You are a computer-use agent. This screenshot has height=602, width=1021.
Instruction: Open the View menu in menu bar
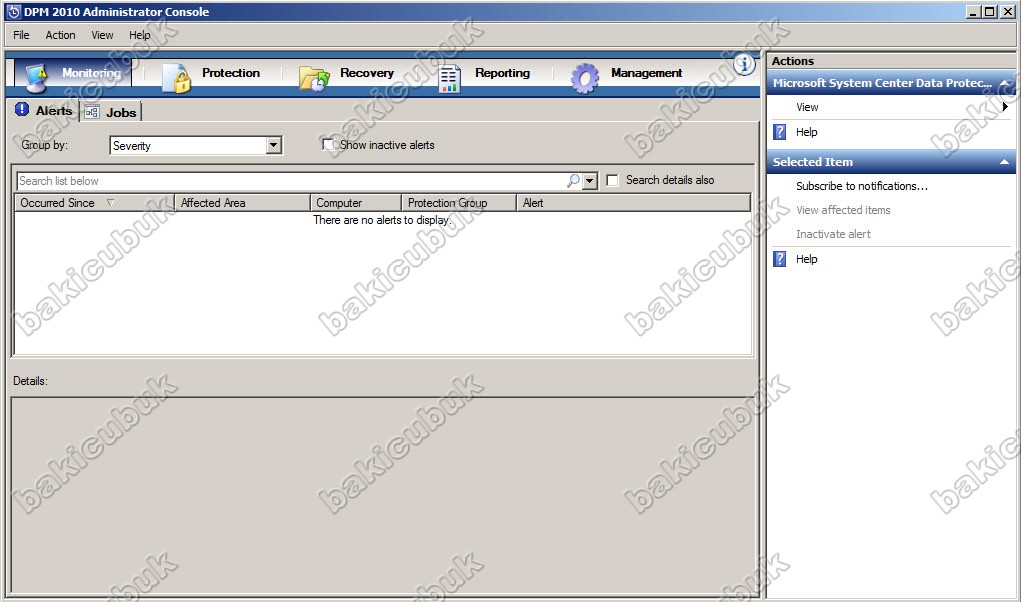point(102,35)
